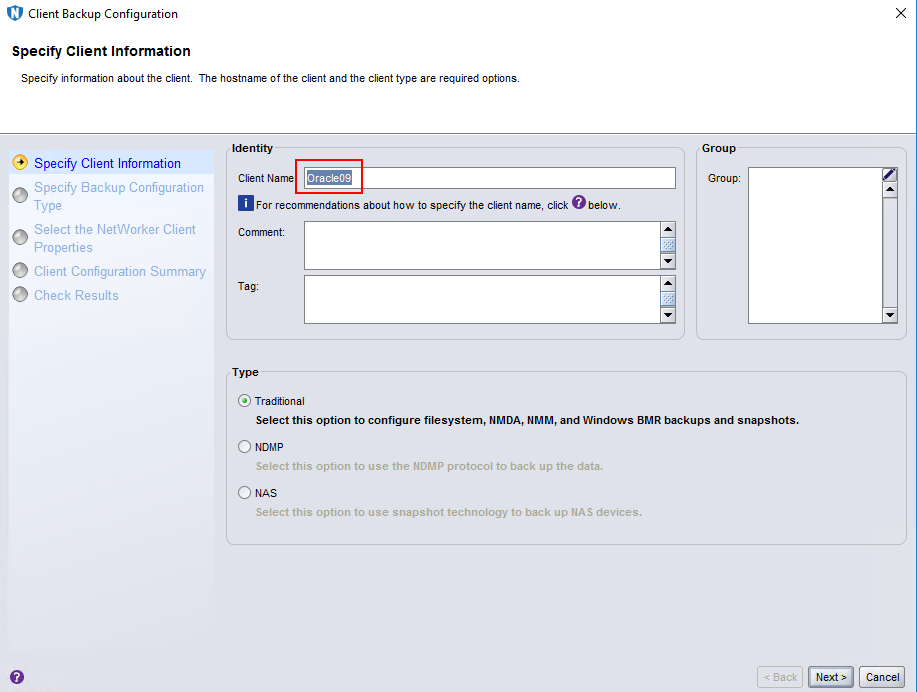The height and width of the screenshot is (692, 917).
Task: Choose the NAS radio button
Action: [245, 493]
